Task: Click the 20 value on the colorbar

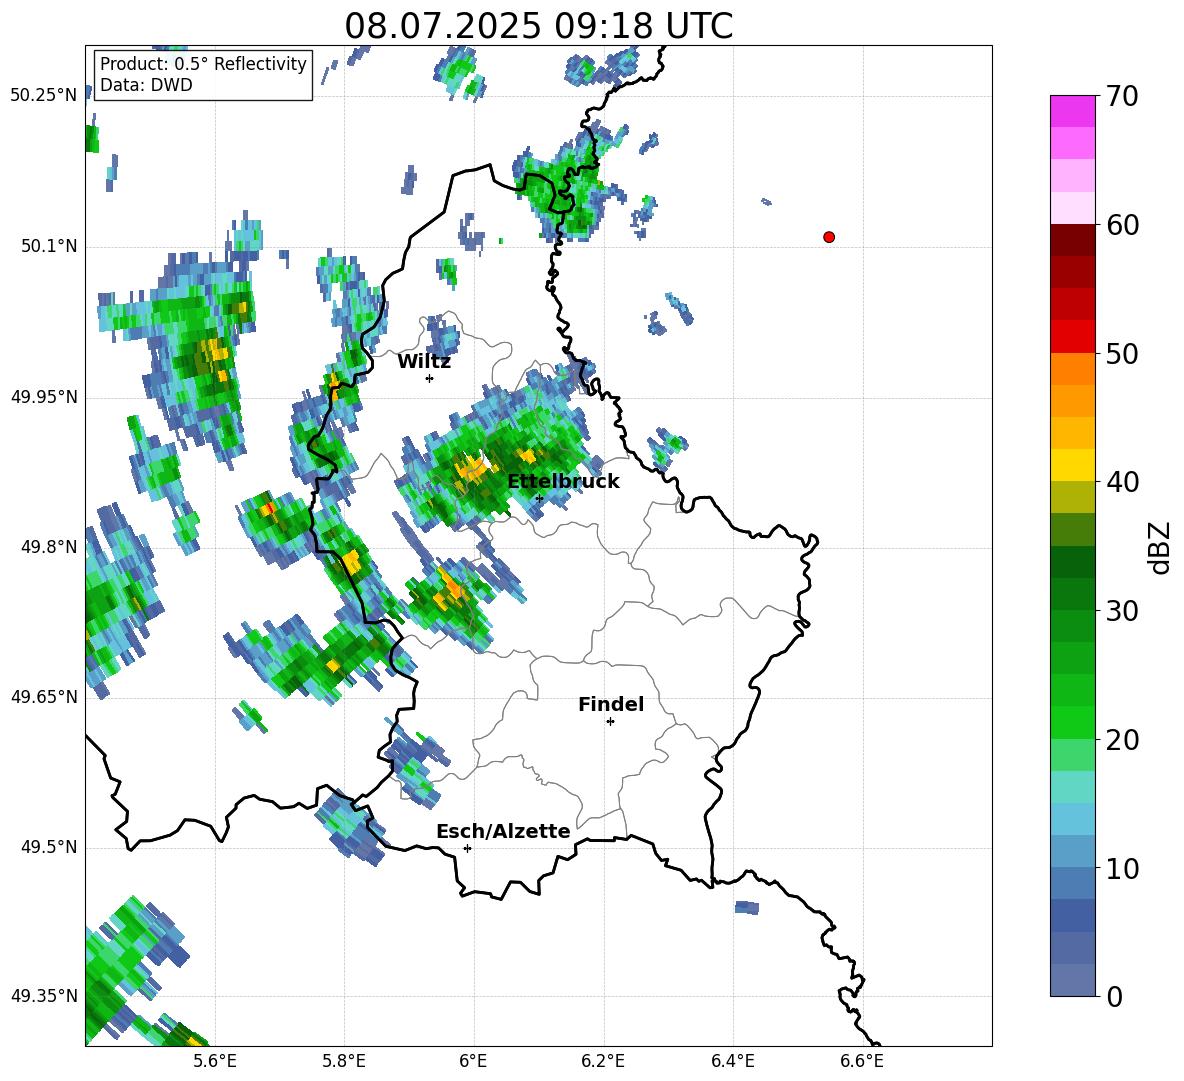Action: click(1122, 740)
